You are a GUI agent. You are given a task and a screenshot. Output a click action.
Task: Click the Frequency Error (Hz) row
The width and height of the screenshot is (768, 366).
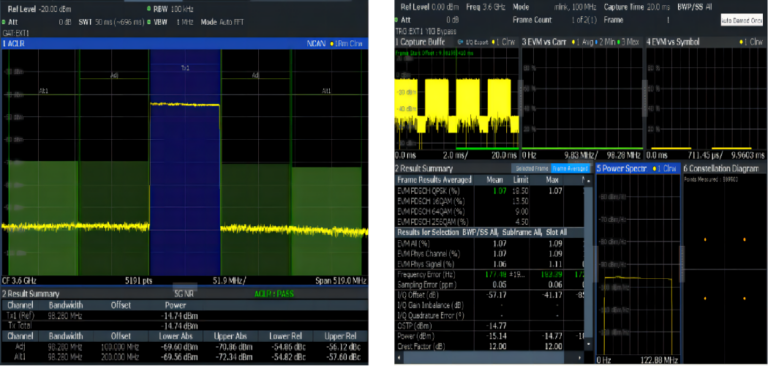pyautogui.click(x=490, y=274)
